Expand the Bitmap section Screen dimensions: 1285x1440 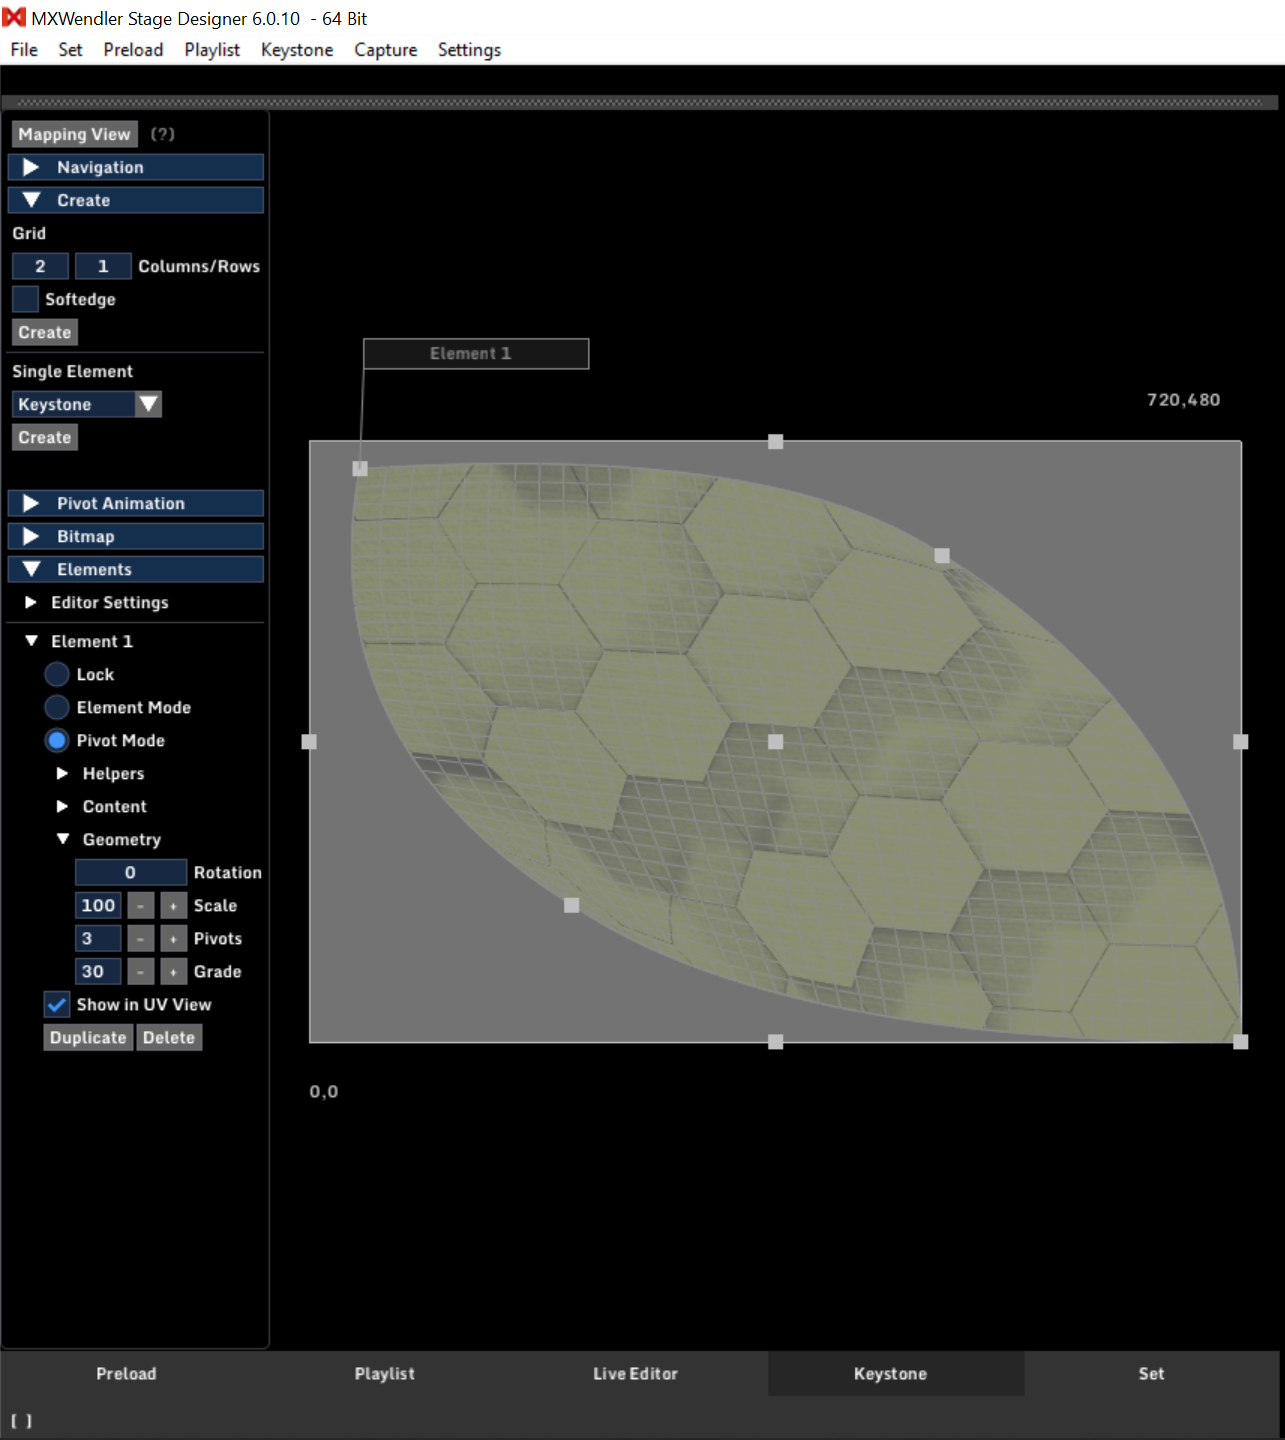[136, 536]
